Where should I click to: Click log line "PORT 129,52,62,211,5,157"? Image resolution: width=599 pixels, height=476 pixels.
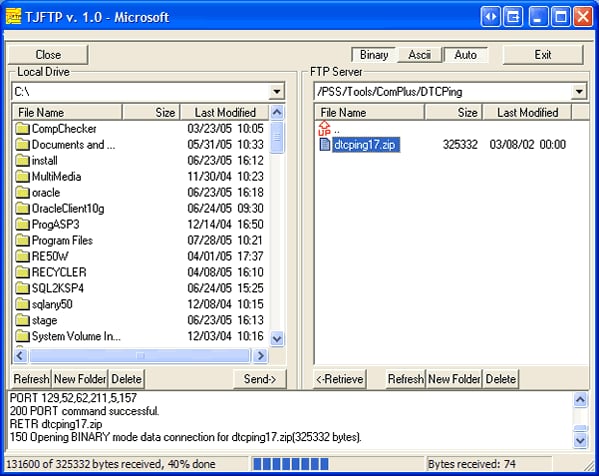pyautogui.click(x=73, y=398)
